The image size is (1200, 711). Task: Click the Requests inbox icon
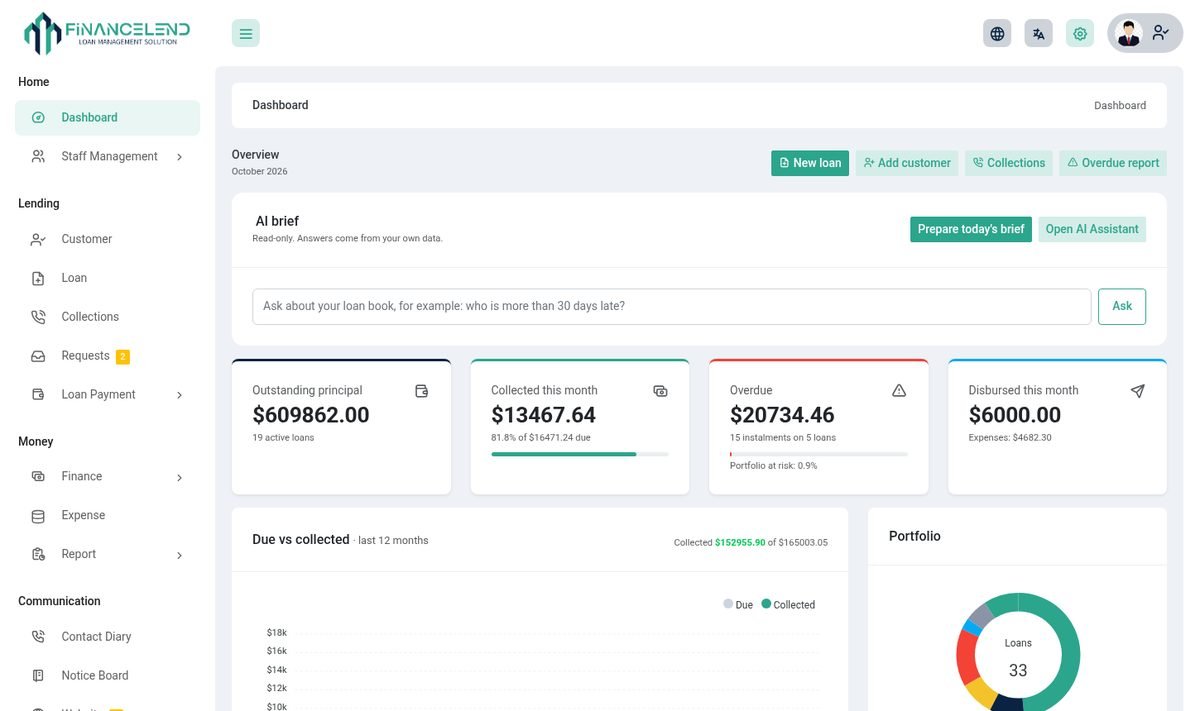[x=38, y=356]
